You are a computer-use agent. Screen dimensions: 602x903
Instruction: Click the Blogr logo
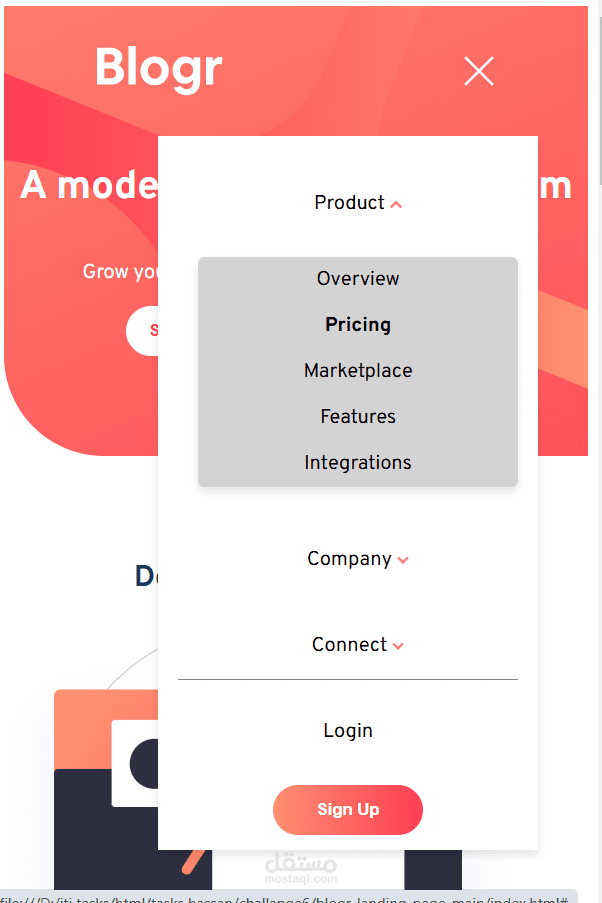click(x=158, y=68)
